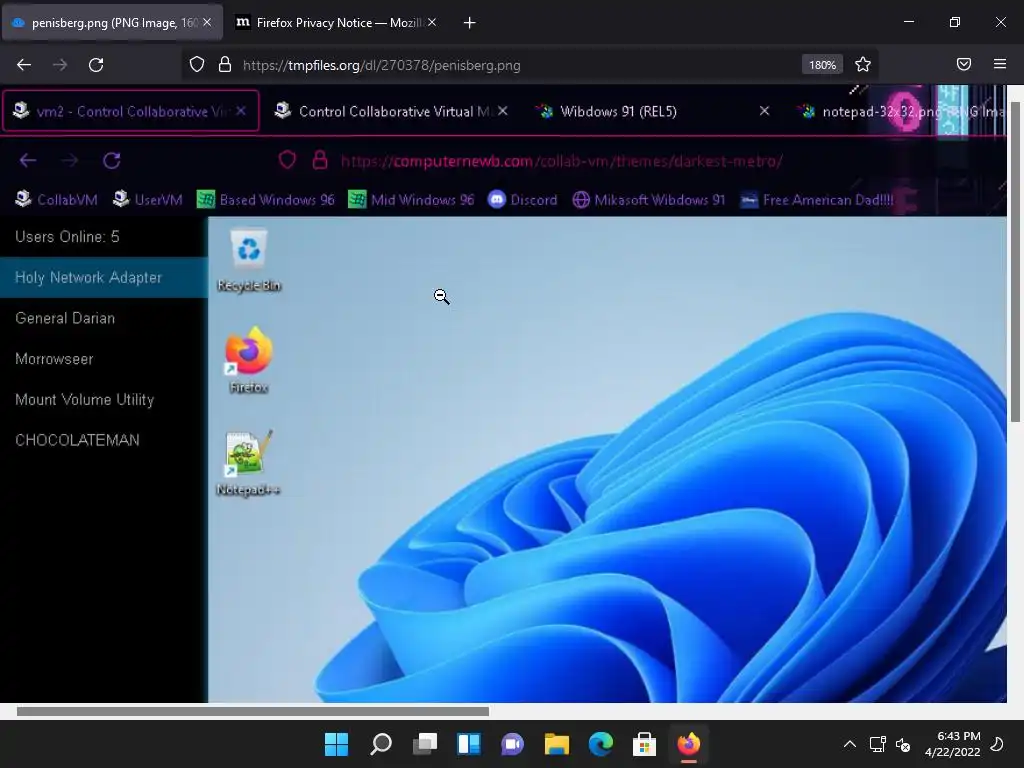Bookmark this page with the star icon
This screenshot has width=1024, height=768.
863,65
